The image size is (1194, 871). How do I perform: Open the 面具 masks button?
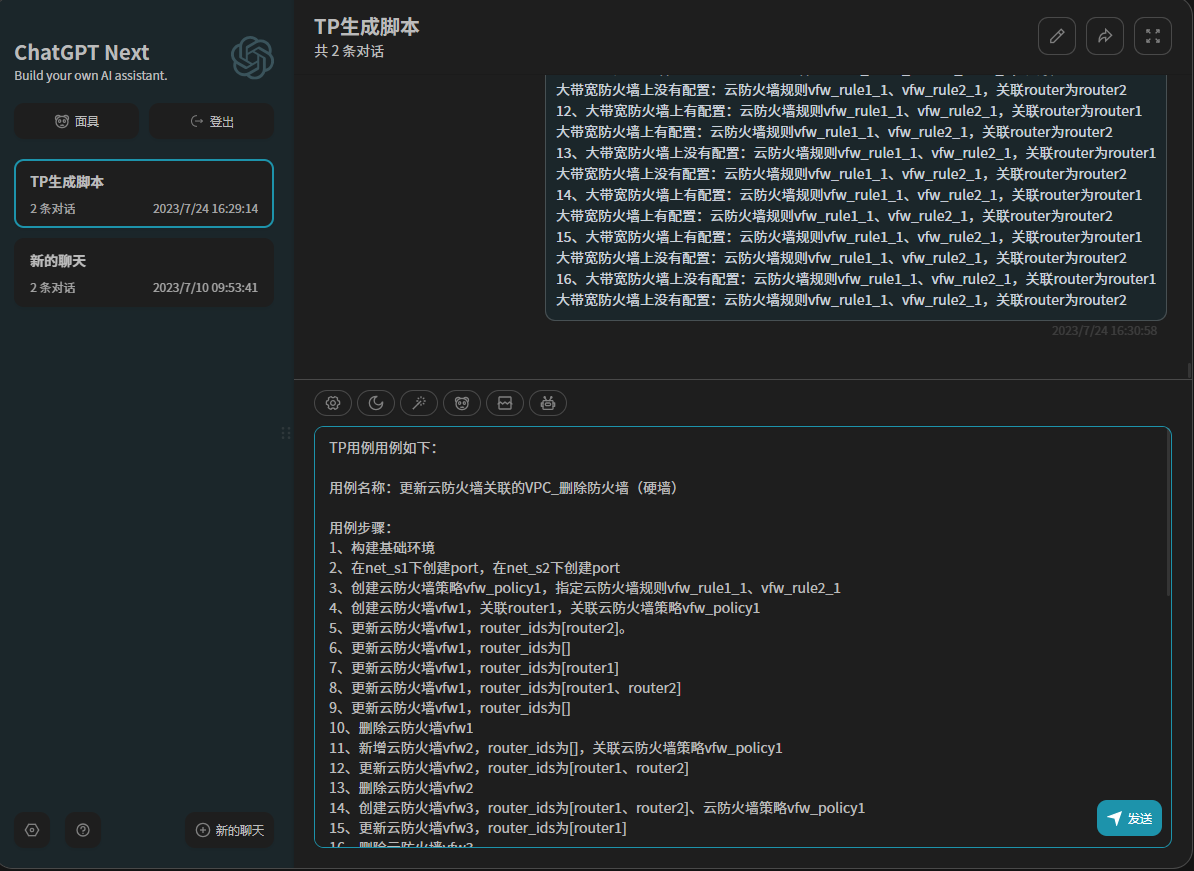77,122
